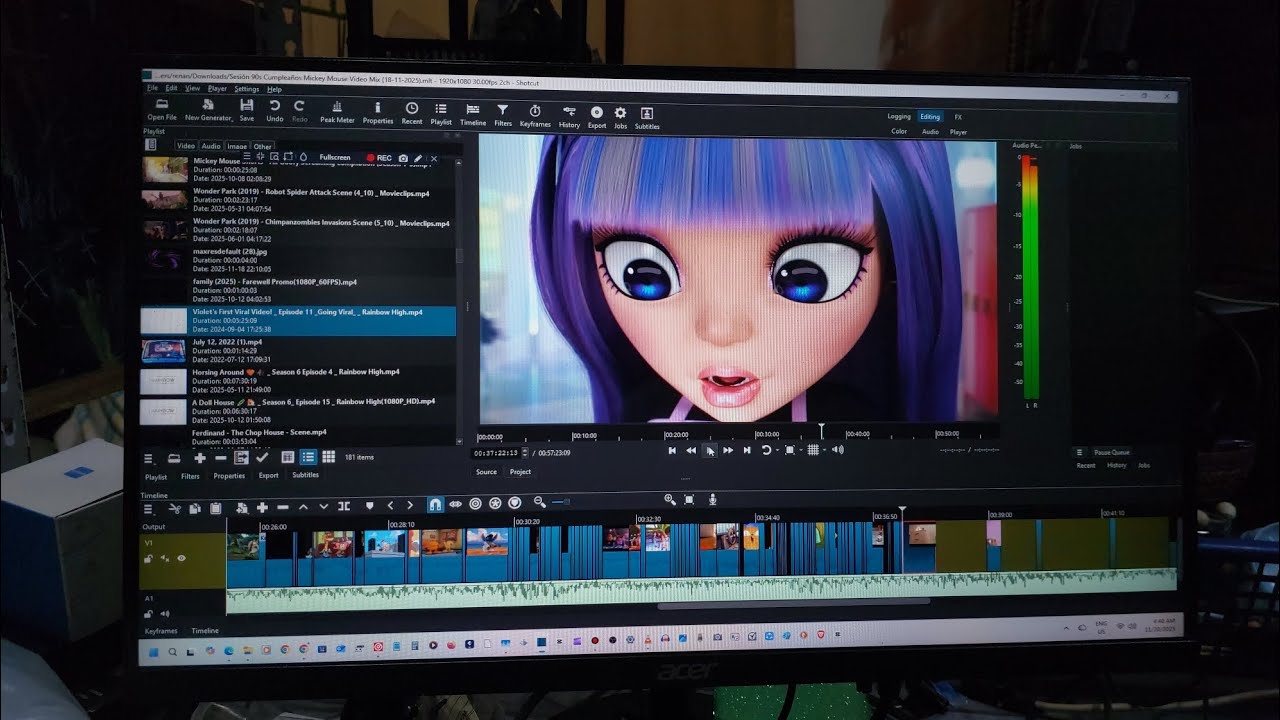Switch to the Project player tab
This screenshot has height=720, width=1280.
point(520,472)
